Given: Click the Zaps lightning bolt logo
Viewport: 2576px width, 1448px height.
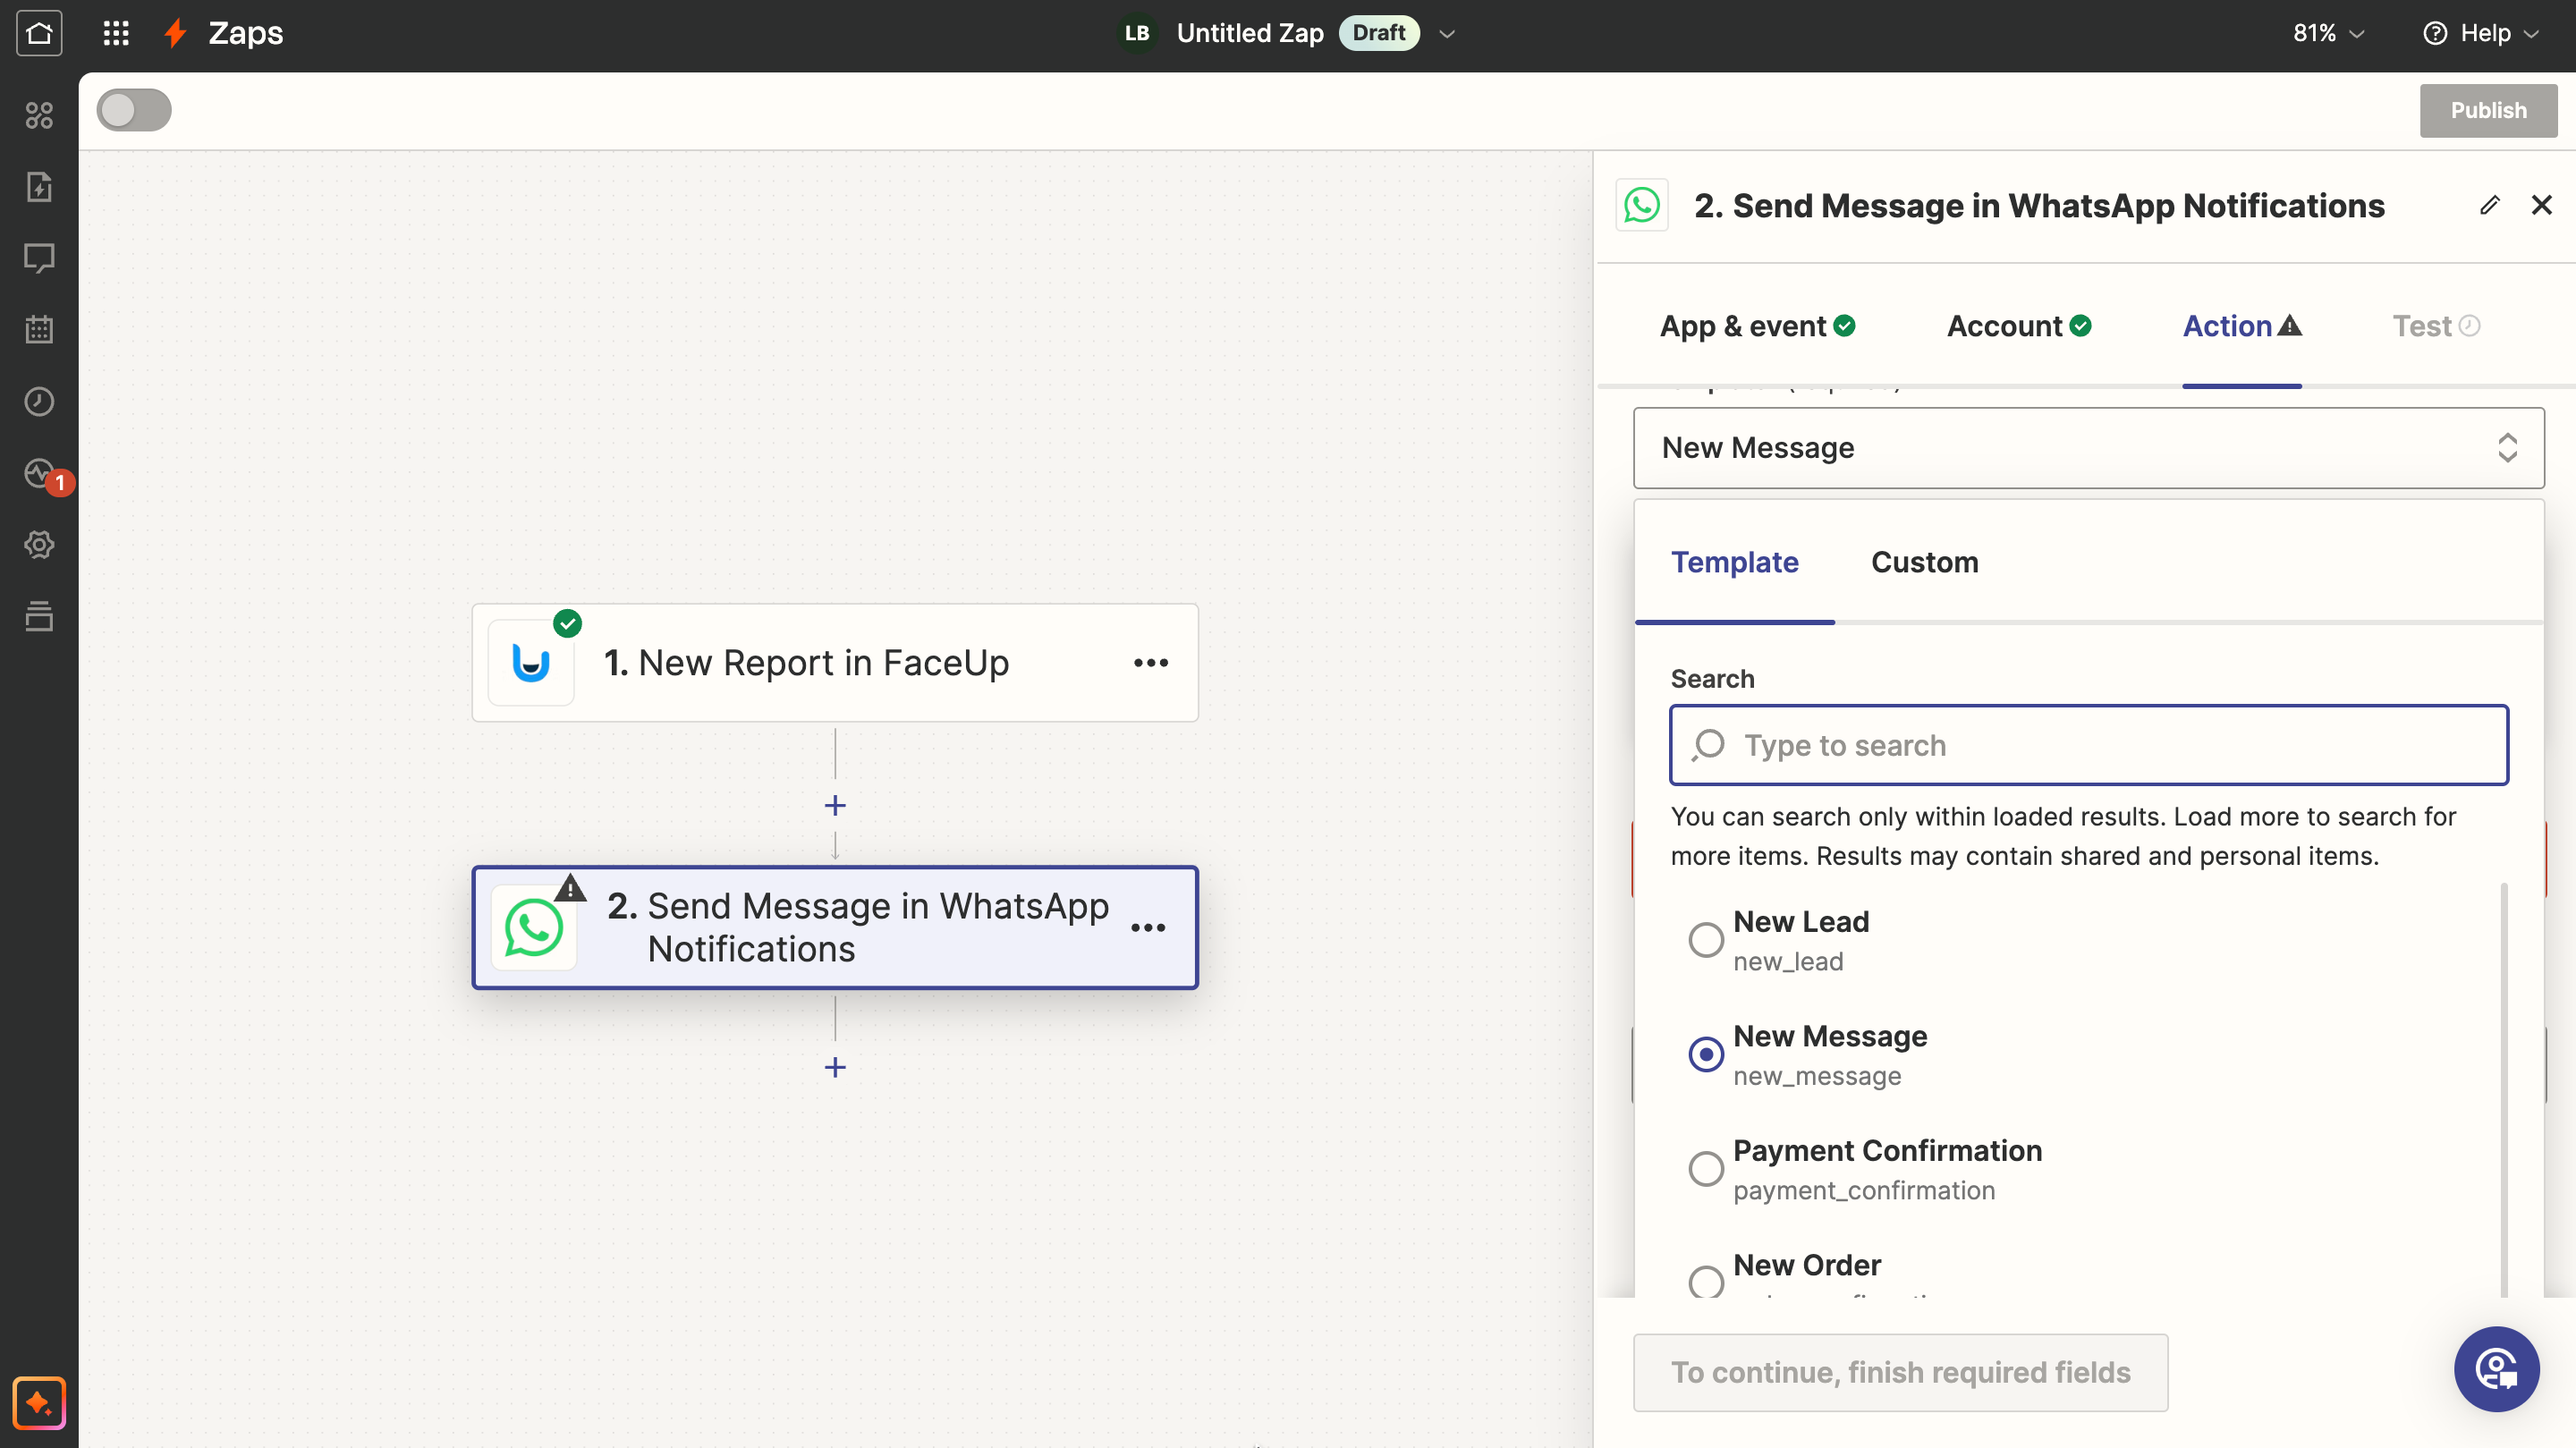Looking at the screenshot, I should pyautogui.click(x=176, y=33).
